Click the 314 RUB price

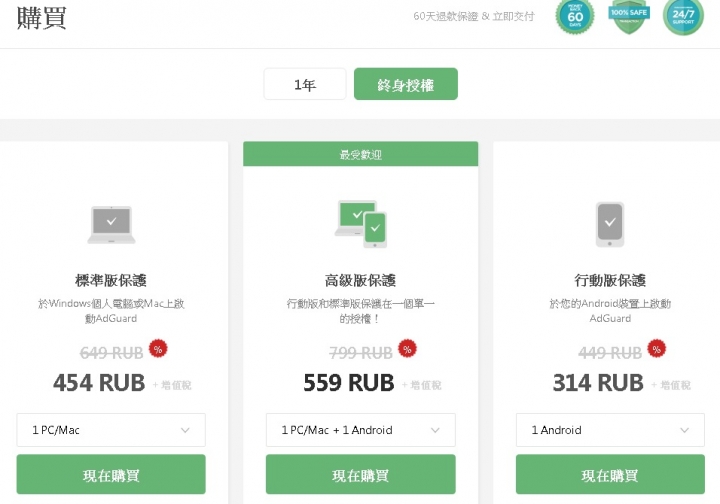pyautogui.click(x=598, y=383)
